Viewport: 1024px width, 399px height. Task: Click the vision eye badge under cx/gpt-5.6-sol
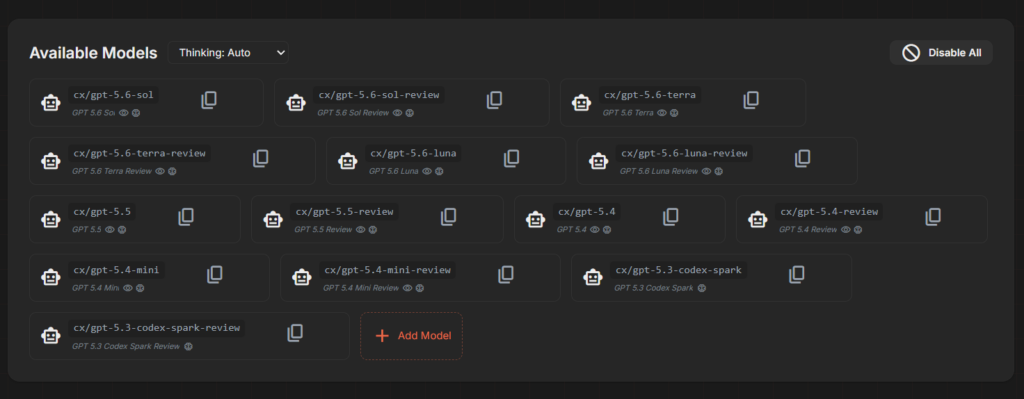(x=123, y=113)
